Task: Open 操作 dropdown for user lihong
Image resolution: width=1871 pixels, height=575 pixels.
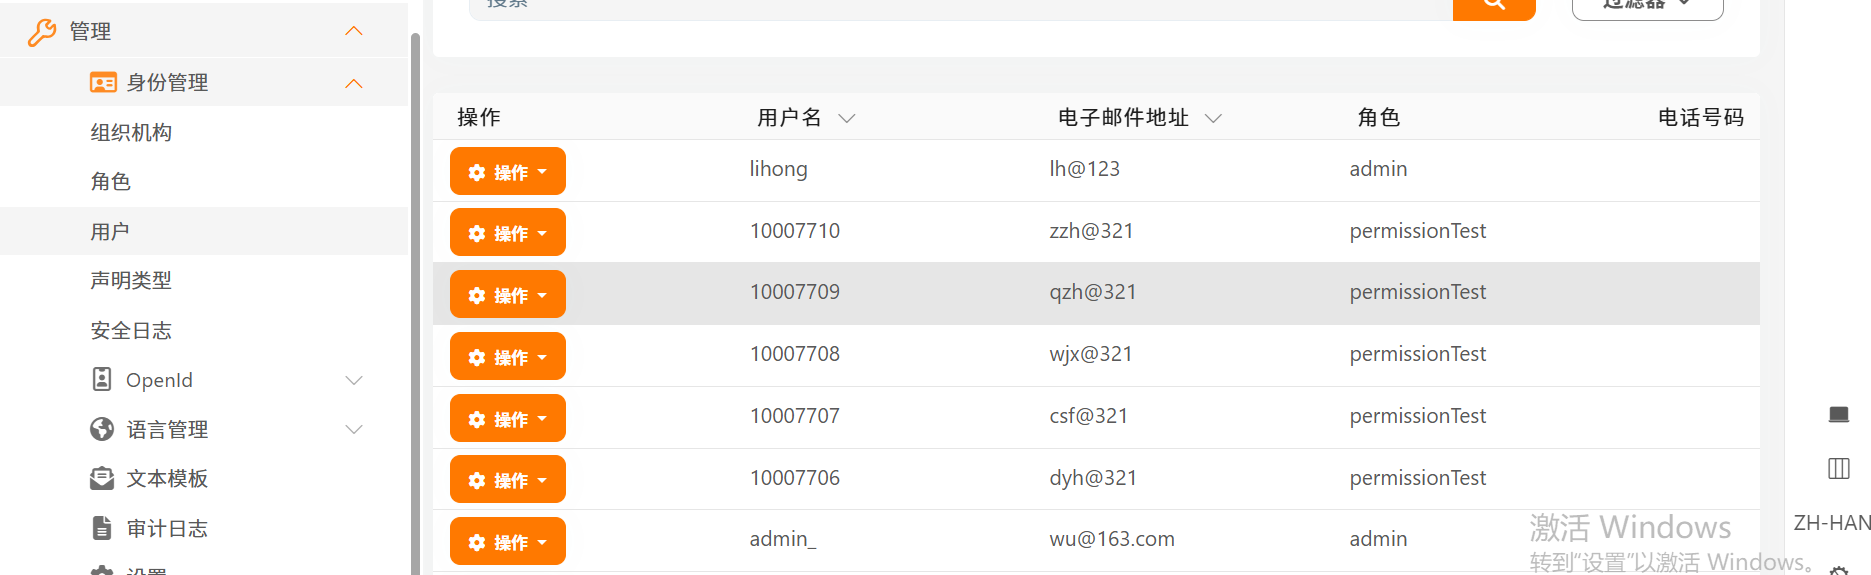Action: tap(508, 171)
